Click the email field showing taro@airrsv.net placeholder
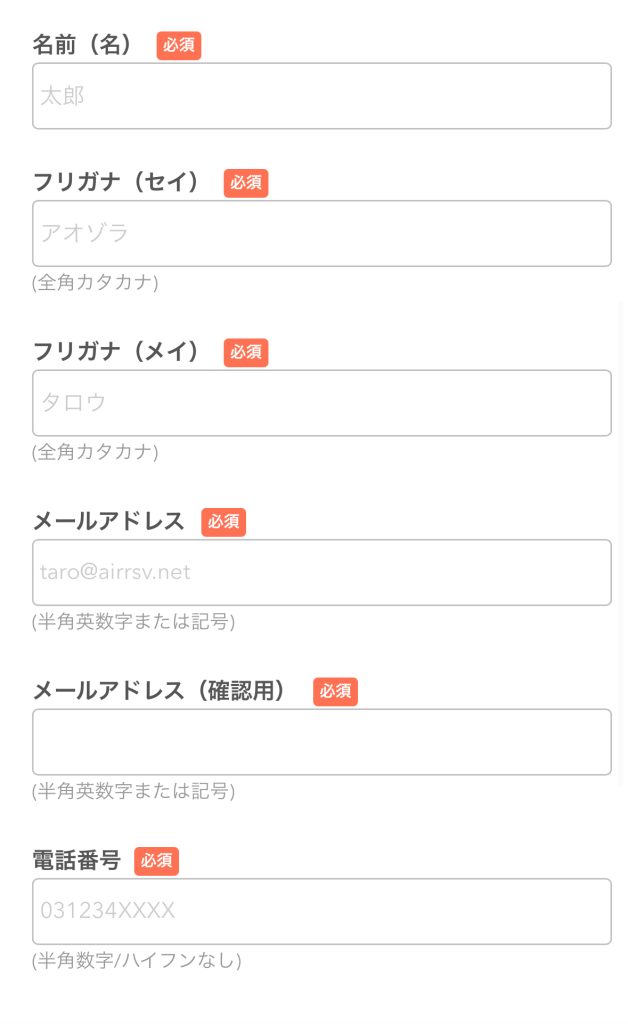 321,572
